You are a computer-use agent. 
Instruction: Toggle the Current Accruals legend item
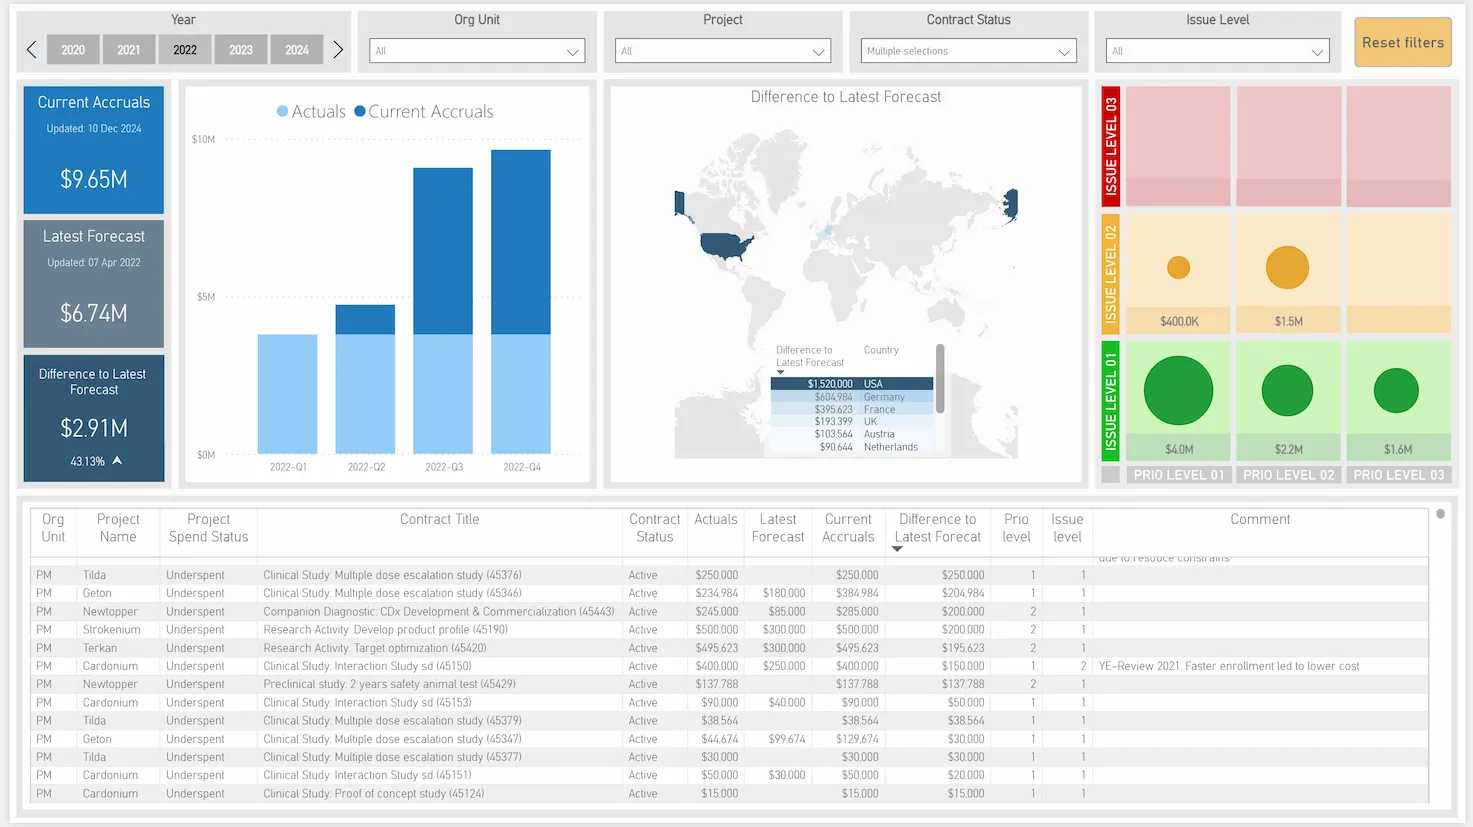[x=424, y=112]
